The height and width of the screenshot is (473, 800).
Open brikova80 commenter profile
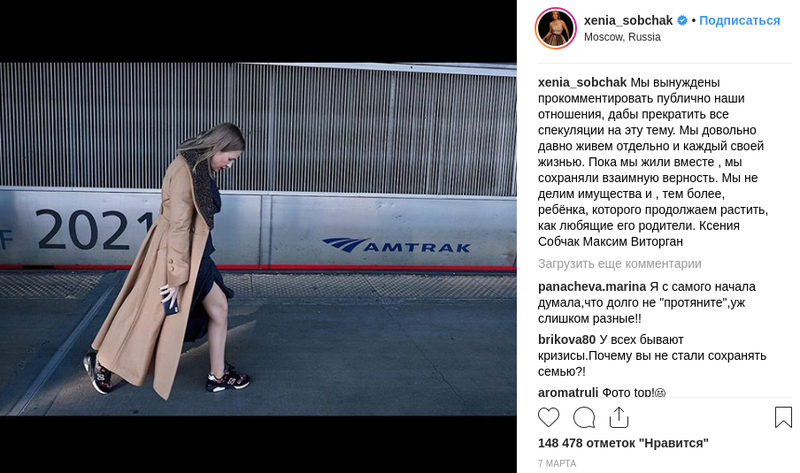click(x=566, y=339)
